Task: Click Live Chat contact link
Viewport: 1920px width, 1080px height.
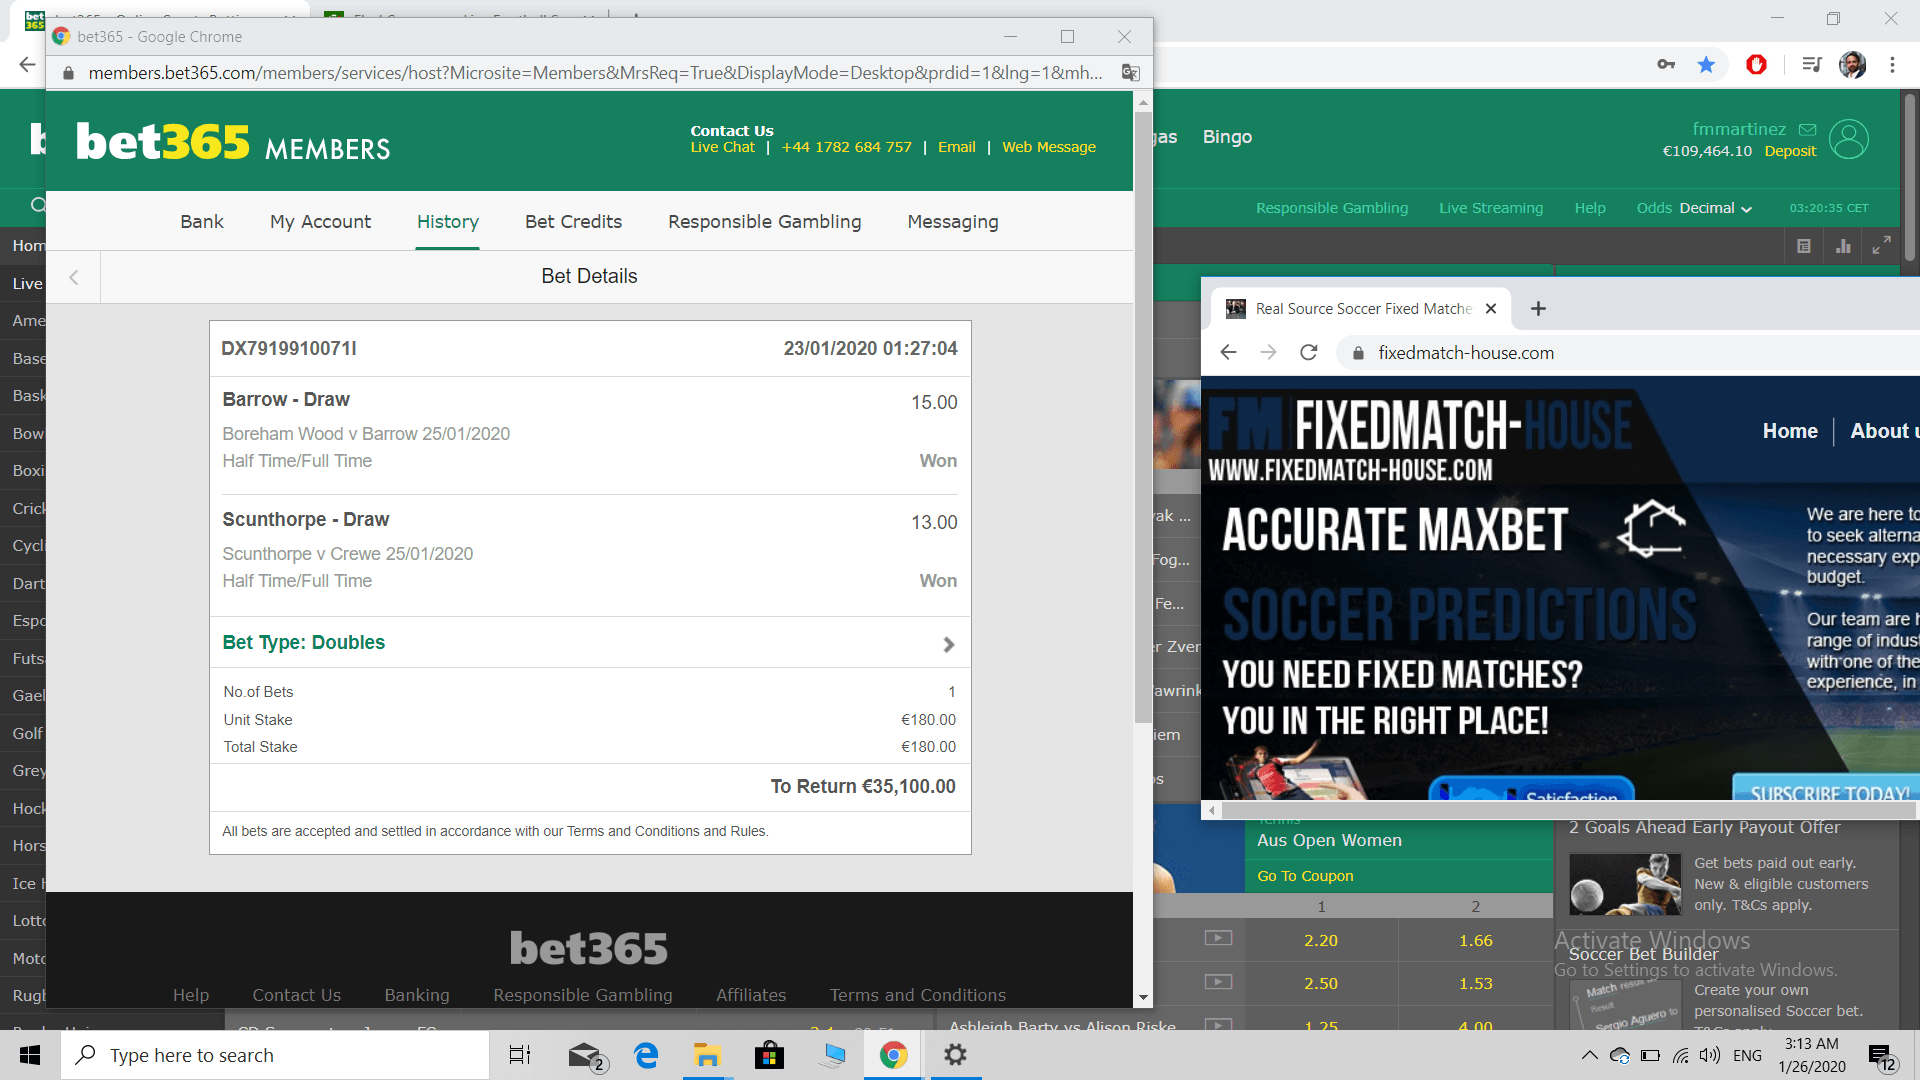Action: click(x=722, y=147)
